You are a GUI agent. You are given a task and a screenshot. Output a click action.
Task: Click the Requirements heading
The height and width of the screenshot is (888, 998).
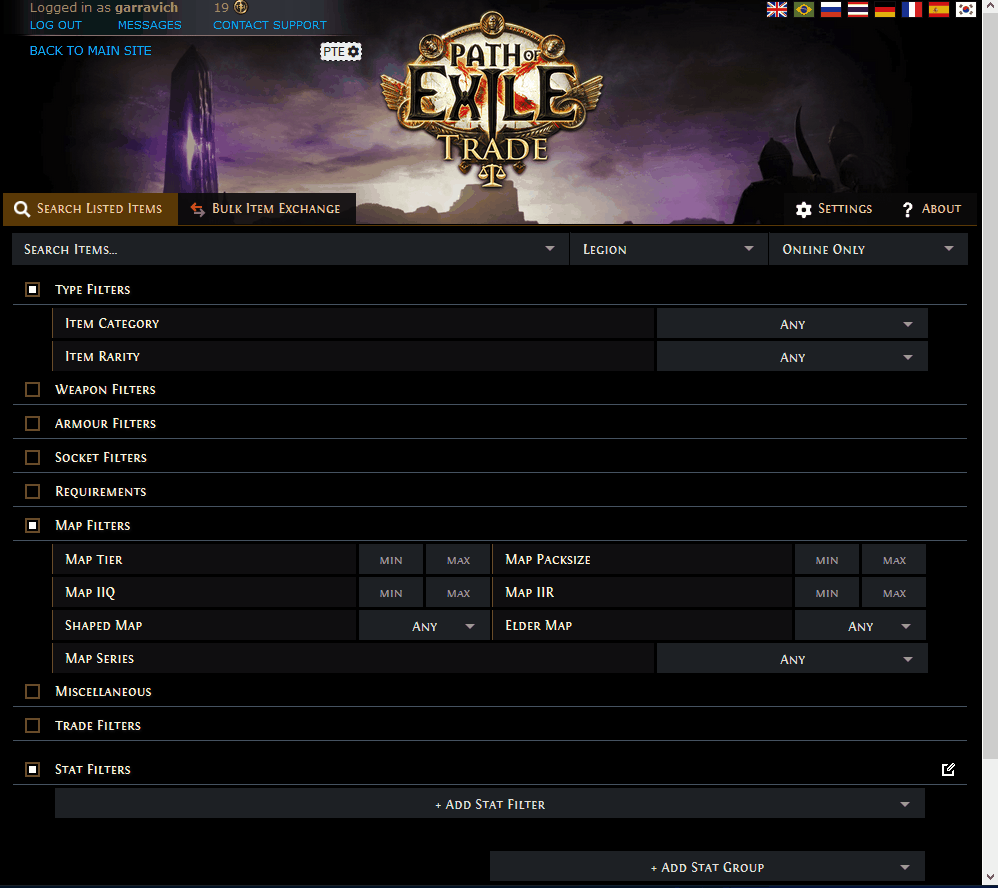point(101,492)
